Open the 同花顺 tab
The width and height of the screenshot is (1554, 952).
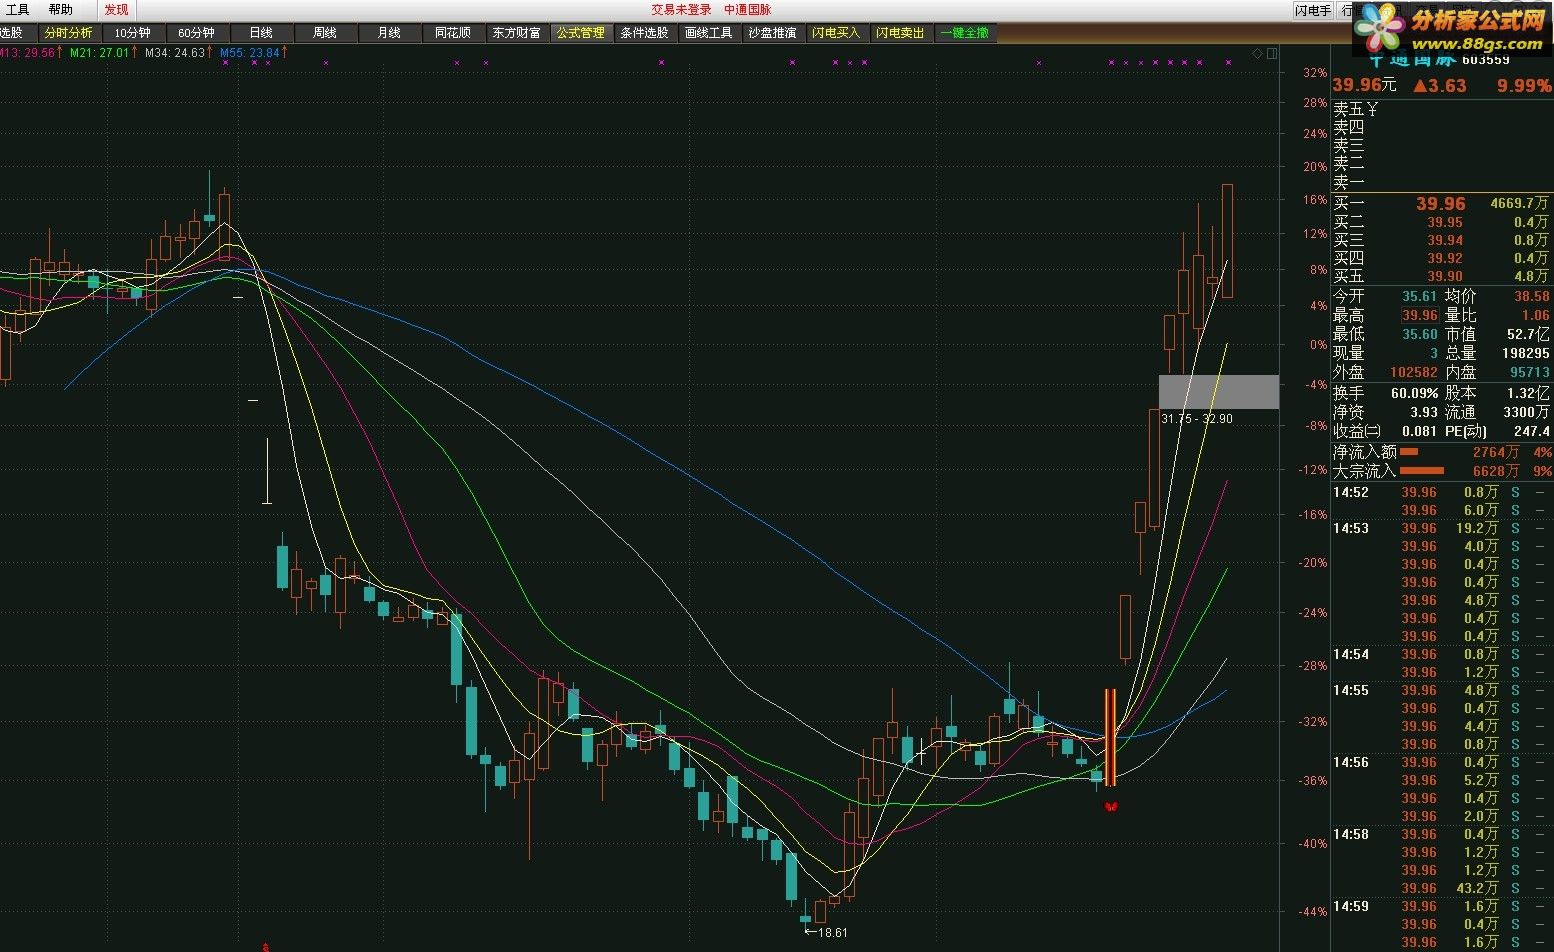(452, 33)
